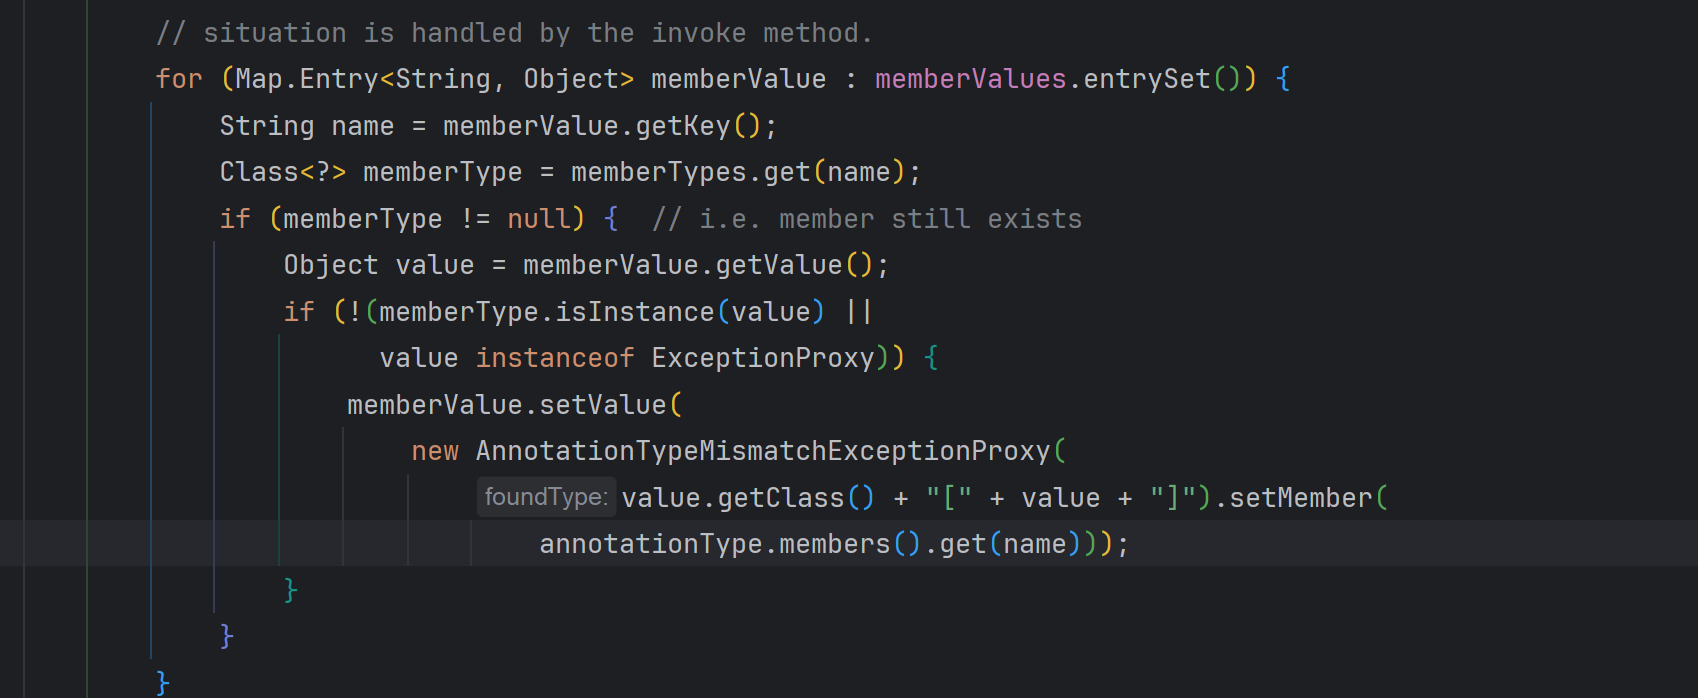Click the setMember method call
1698x698 pixels.
click(1300, 498)
